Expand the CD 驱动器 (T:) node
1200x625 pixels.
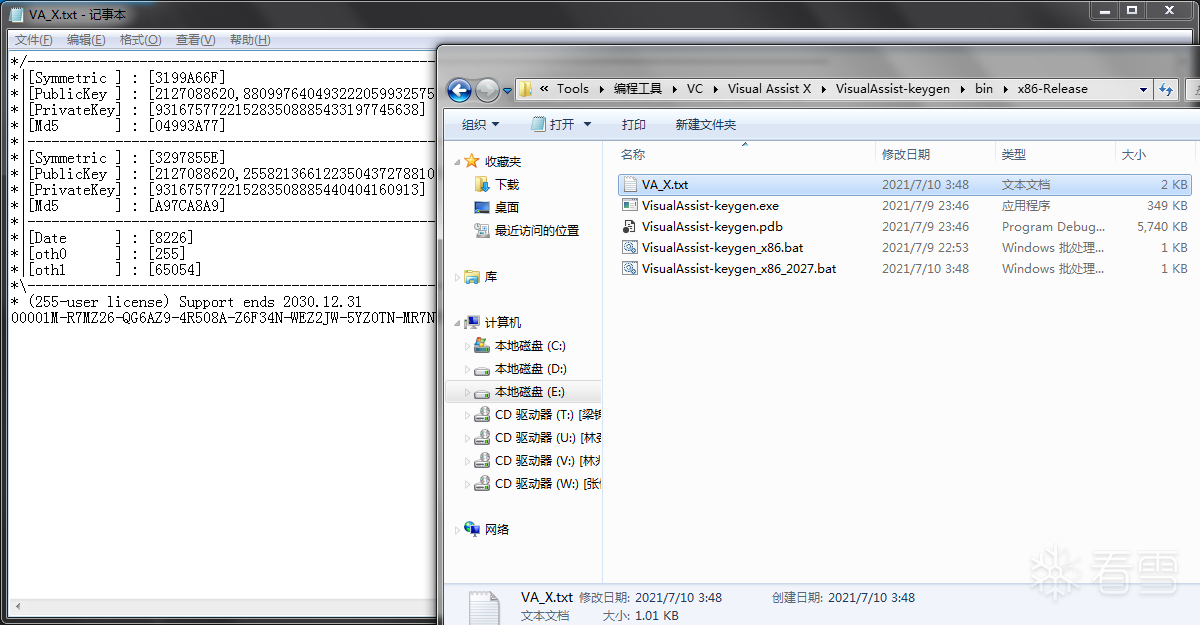[x=467, y=415]
